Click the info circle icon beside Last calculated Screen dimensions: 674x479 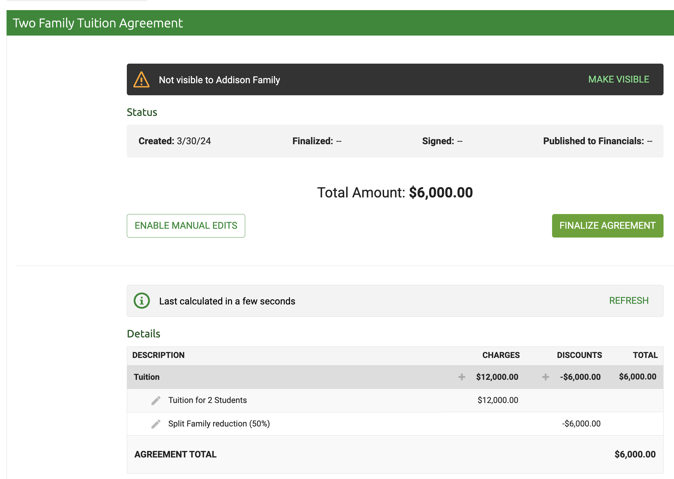[142, 301]
